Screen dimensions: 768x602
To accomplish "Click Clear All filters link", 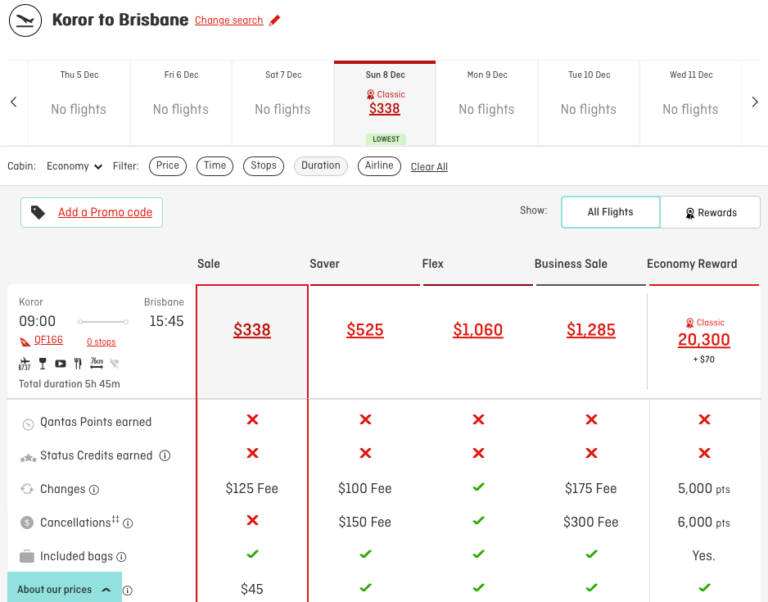I will (429, 167).
